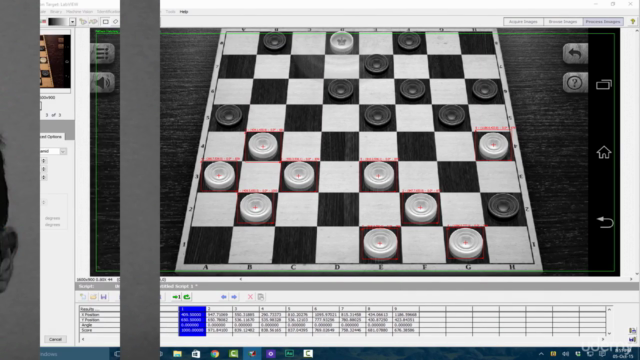Click the Run Once green arrow icon

(x=176, y=297)
